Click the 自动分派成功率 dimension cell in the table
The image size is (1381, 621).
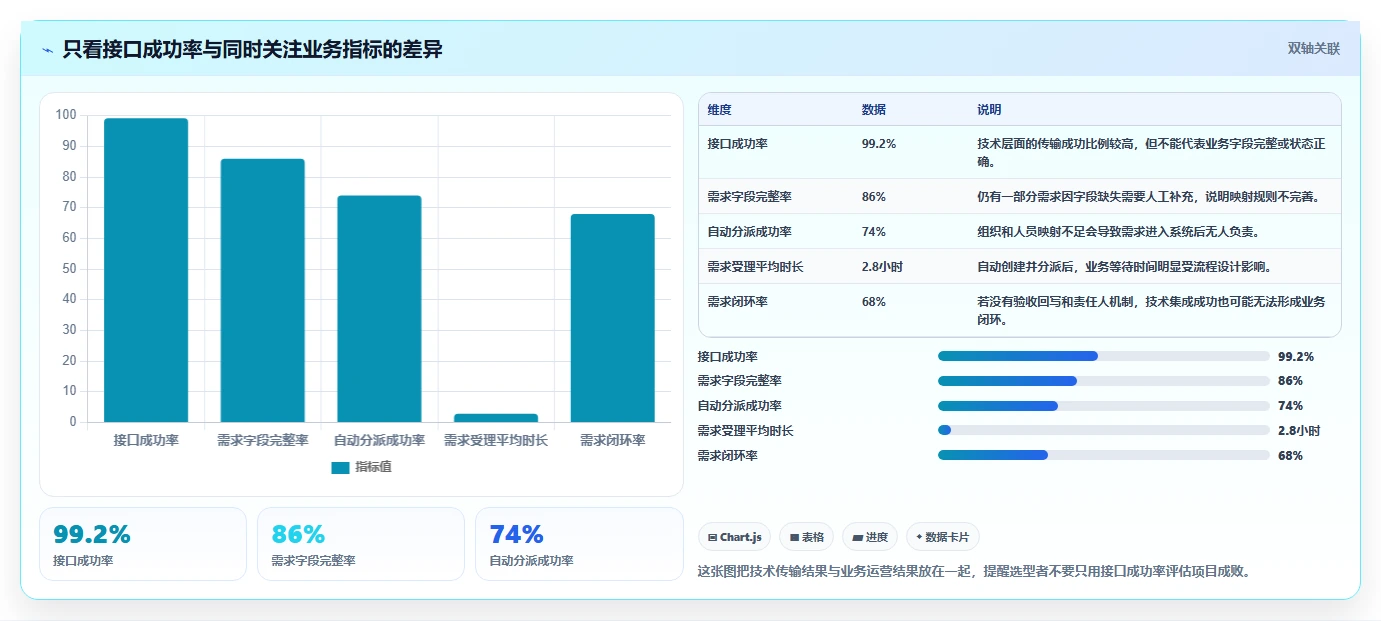[x=749, y=232]
